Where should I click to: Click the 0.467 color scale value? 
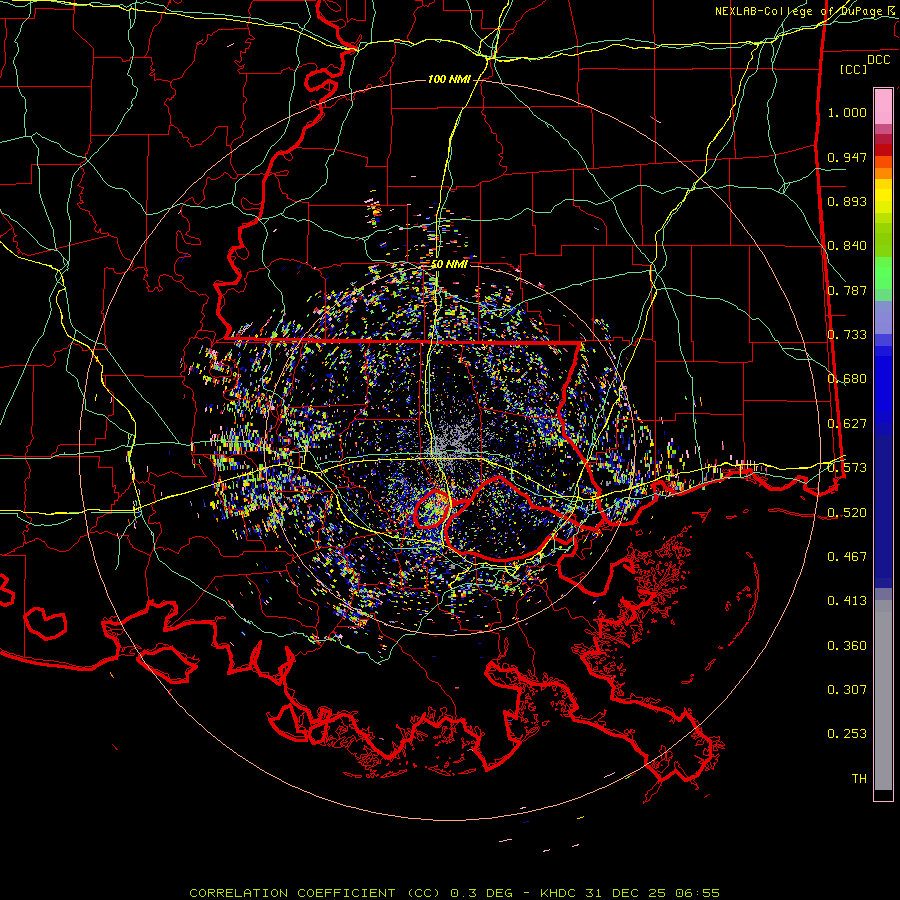click(847, 557)
